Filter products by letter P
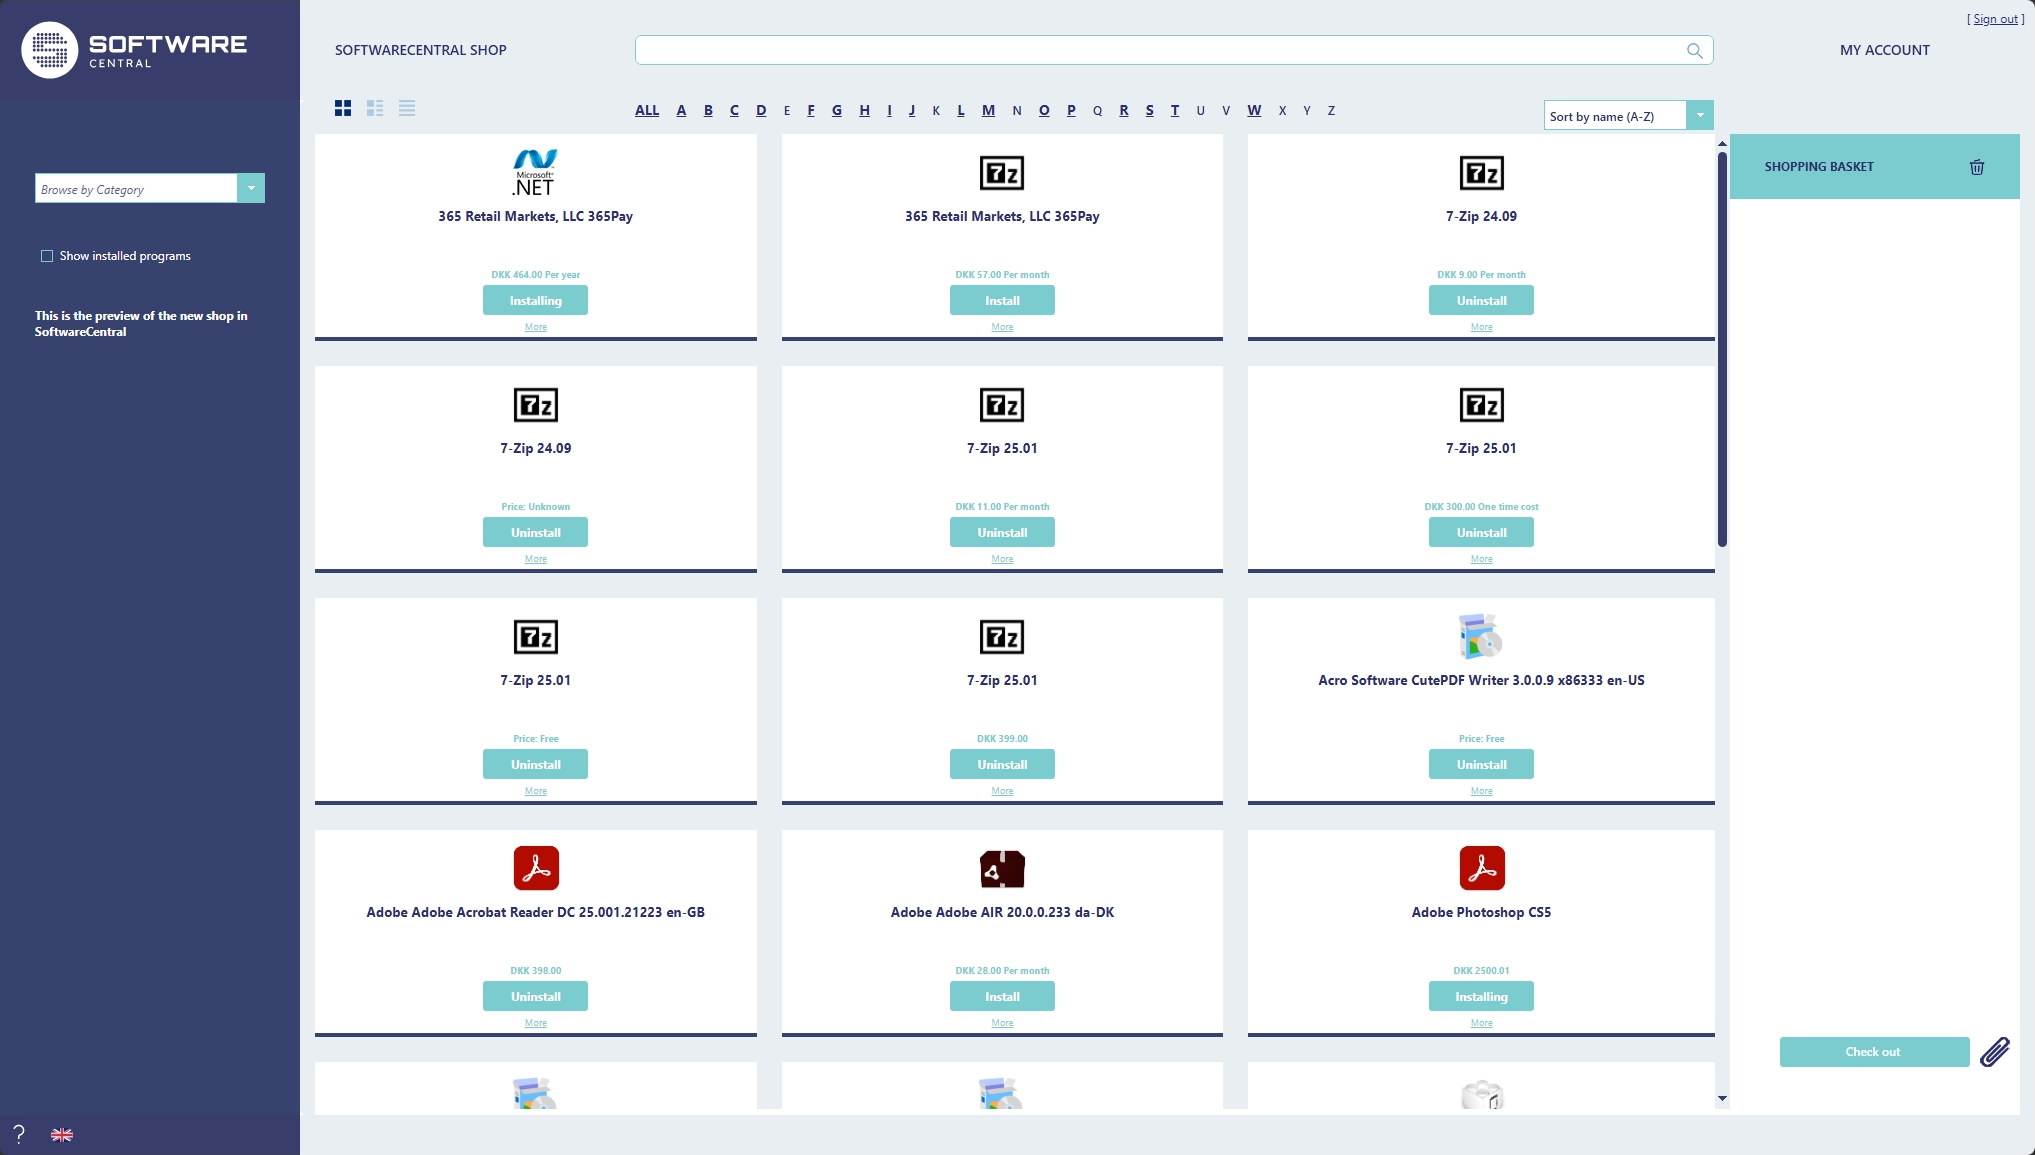 [x=1071, y=111]
